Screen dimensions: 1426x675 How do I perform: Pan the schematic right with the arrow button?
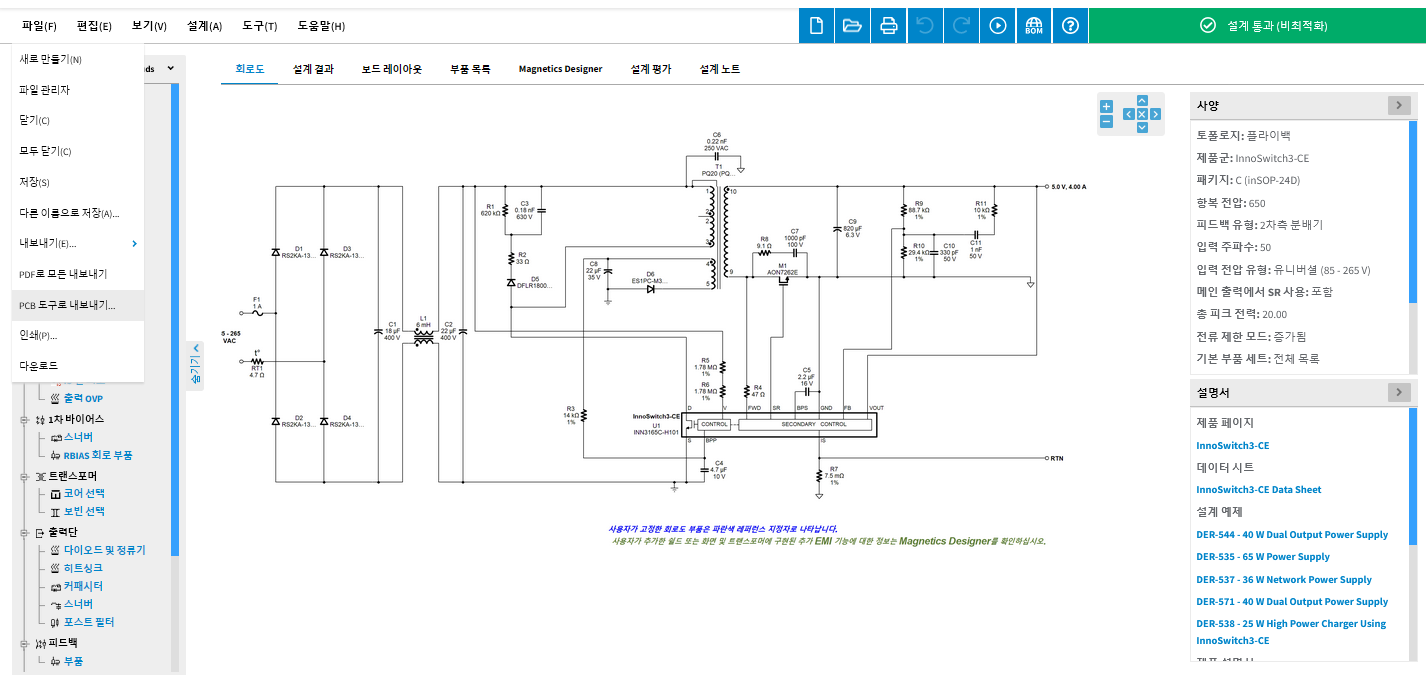(x=1156, y=114)
